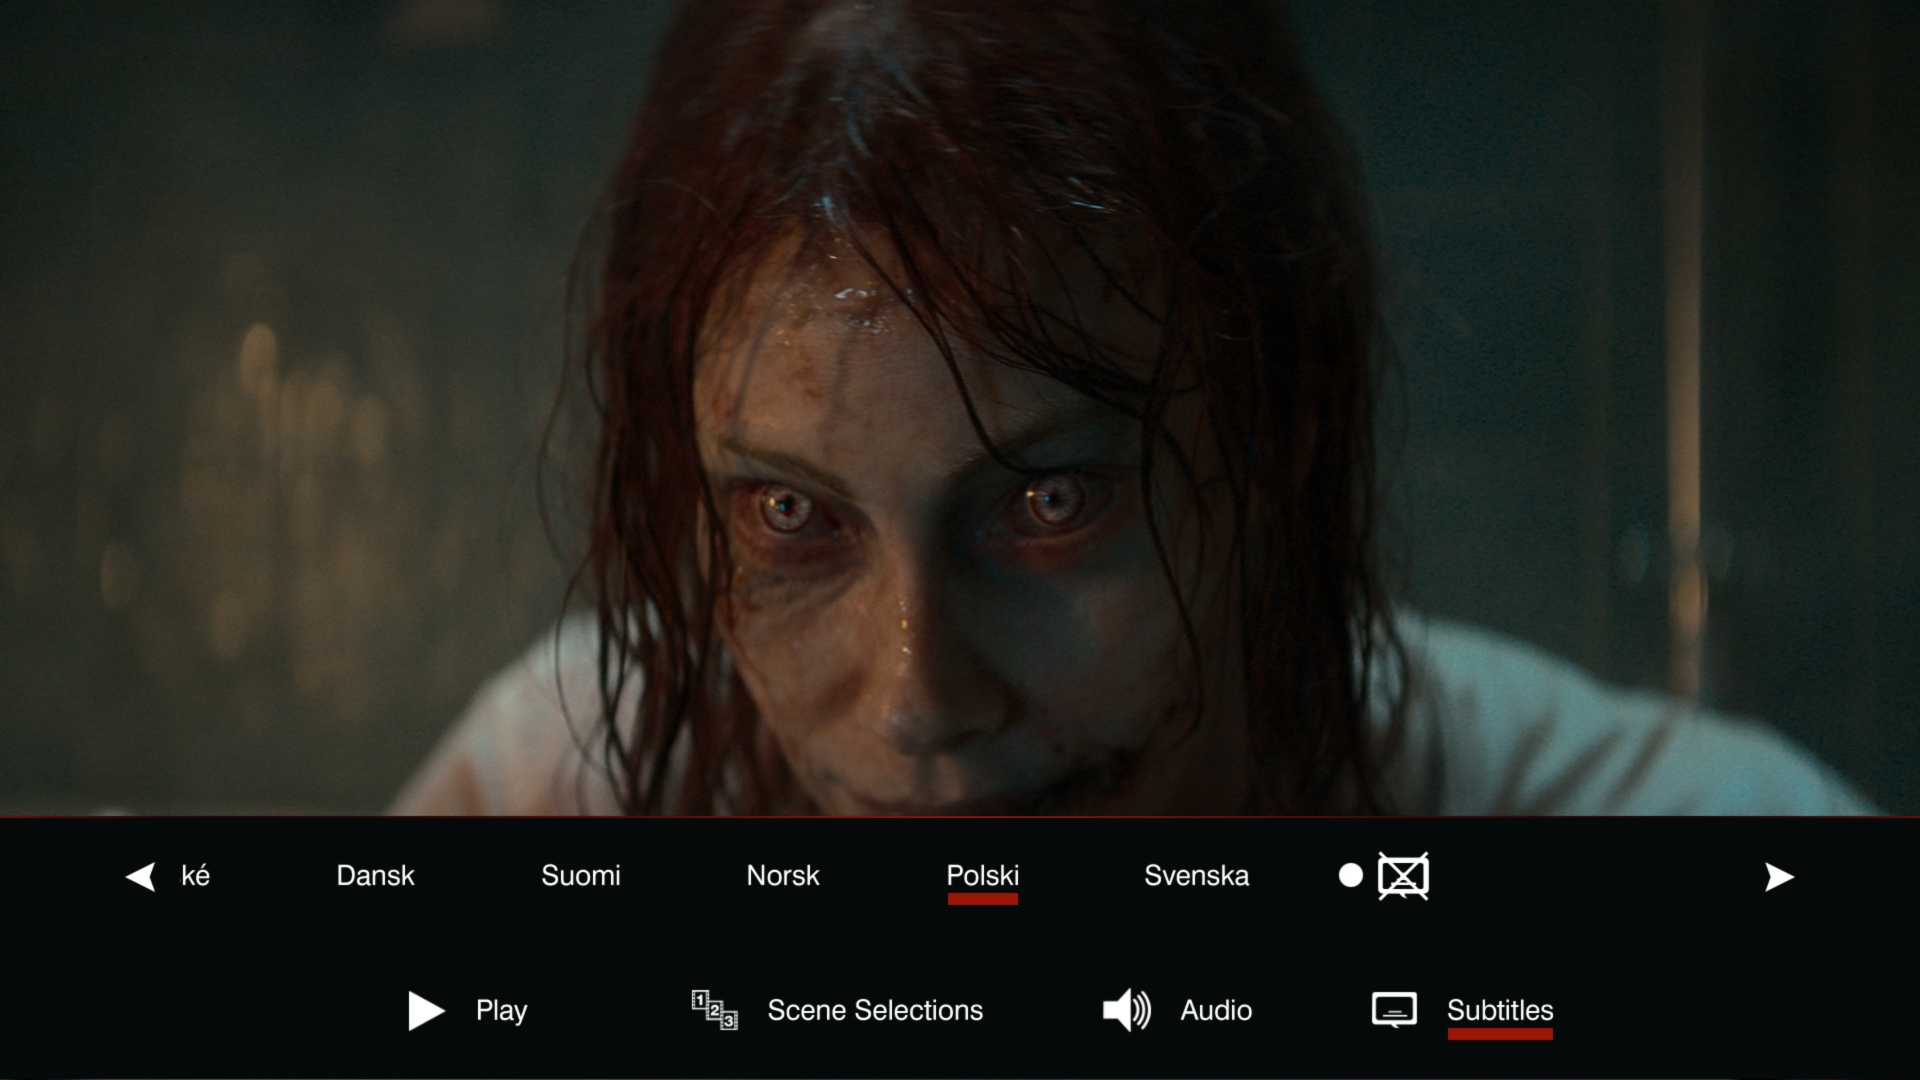This screenshot has width=1920, height=1080.
Task: Open the Audio options menu
Action: click(1177, 1011)
